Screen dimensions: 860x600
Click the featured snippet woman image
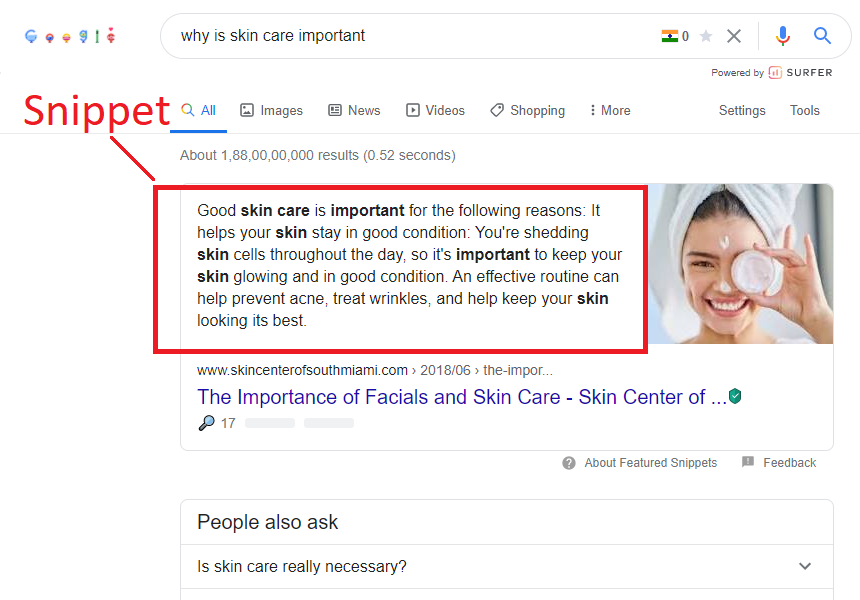click(x=741, y=264)
